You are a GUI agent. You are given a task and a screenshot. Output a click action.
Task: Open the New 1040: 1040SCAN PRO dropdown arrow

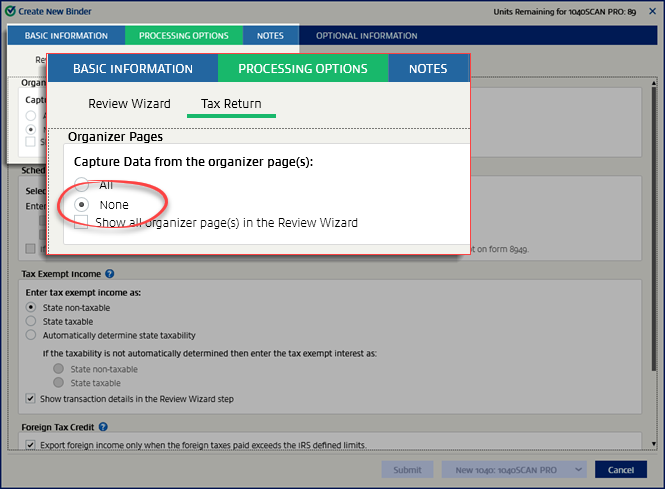tap(577, 470)
